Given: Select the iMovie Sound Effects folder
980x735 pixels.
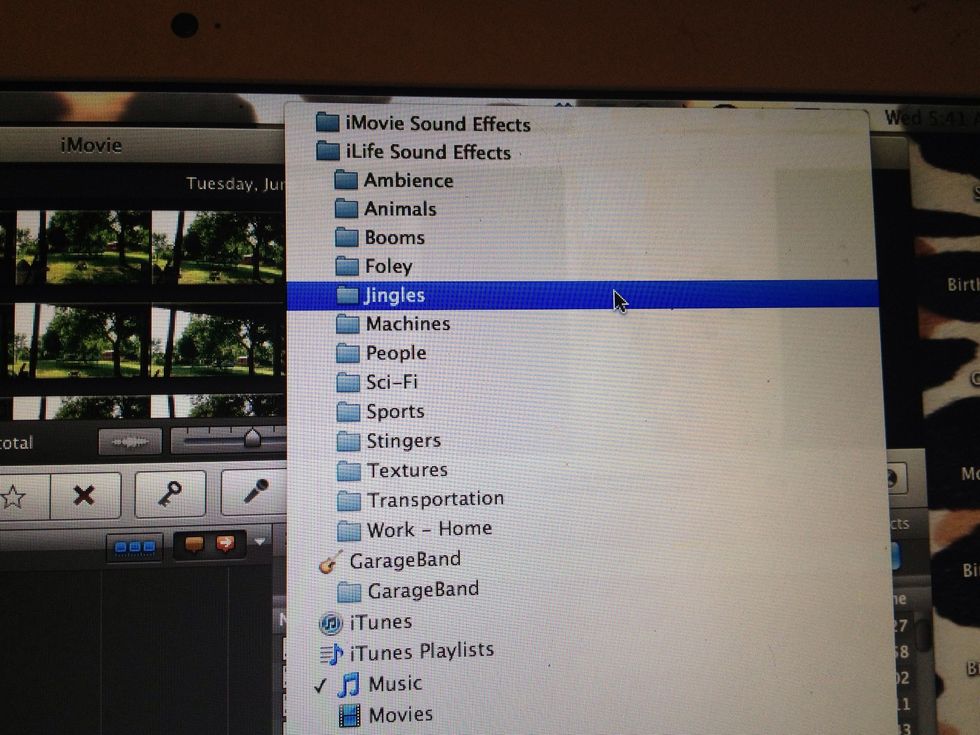Looking at the screenshot, I should click(438, 124).
